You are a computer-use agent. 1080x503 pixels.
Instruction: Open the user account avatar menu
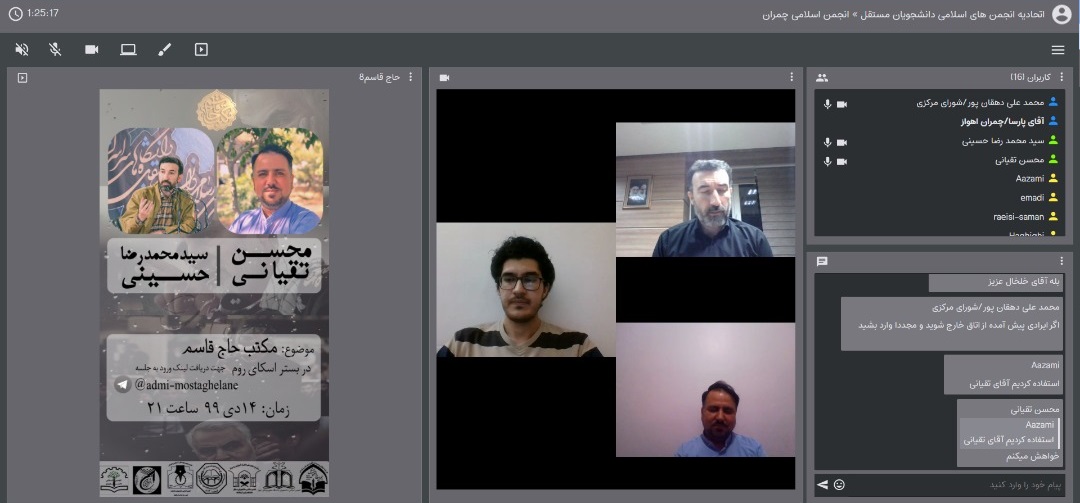click(1061, 14)
